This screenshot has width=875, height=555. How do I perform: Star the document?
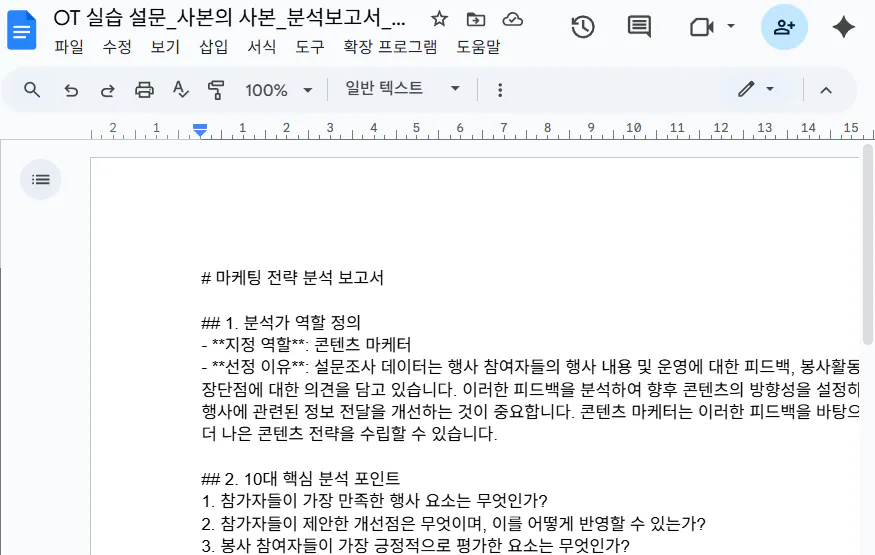439,20
